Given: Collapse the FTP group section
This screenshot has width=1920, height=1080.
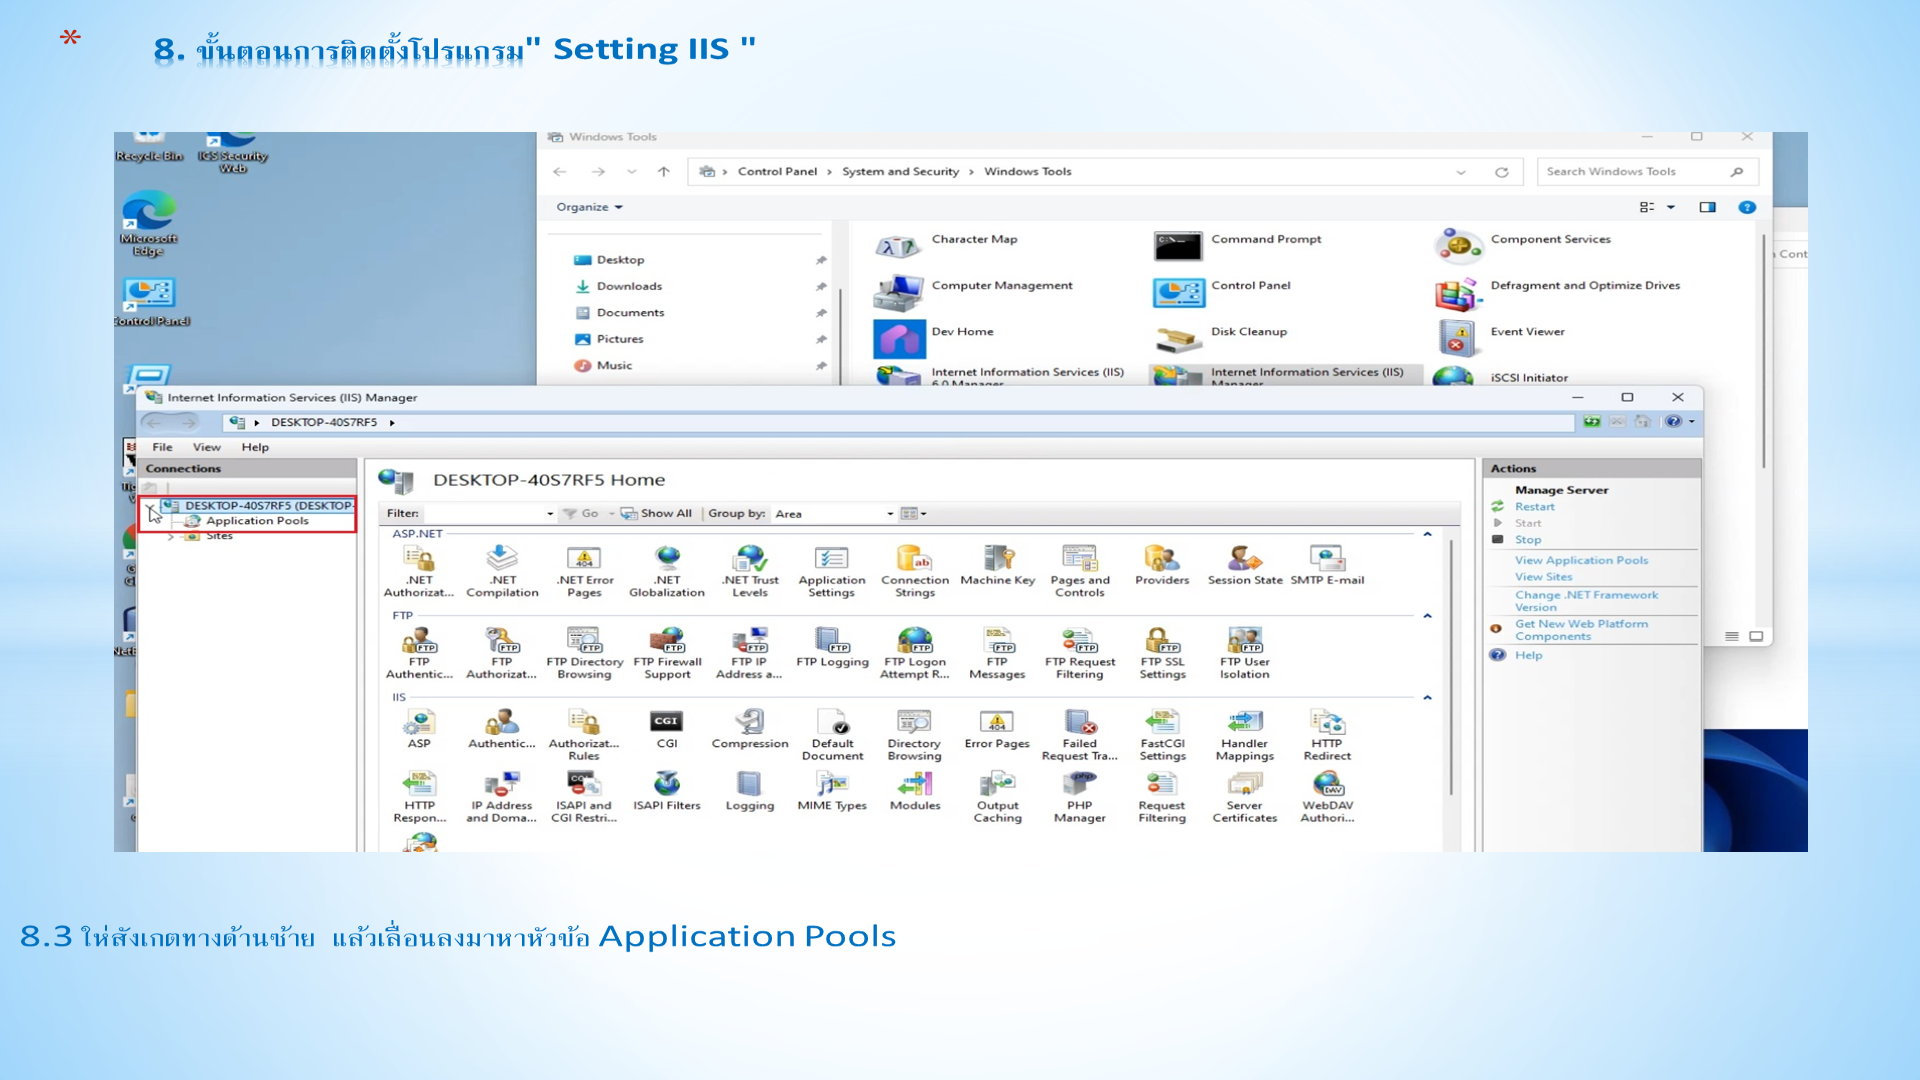Looking at the screenshot, I should pyautogui.click(x=1427, y=616).
